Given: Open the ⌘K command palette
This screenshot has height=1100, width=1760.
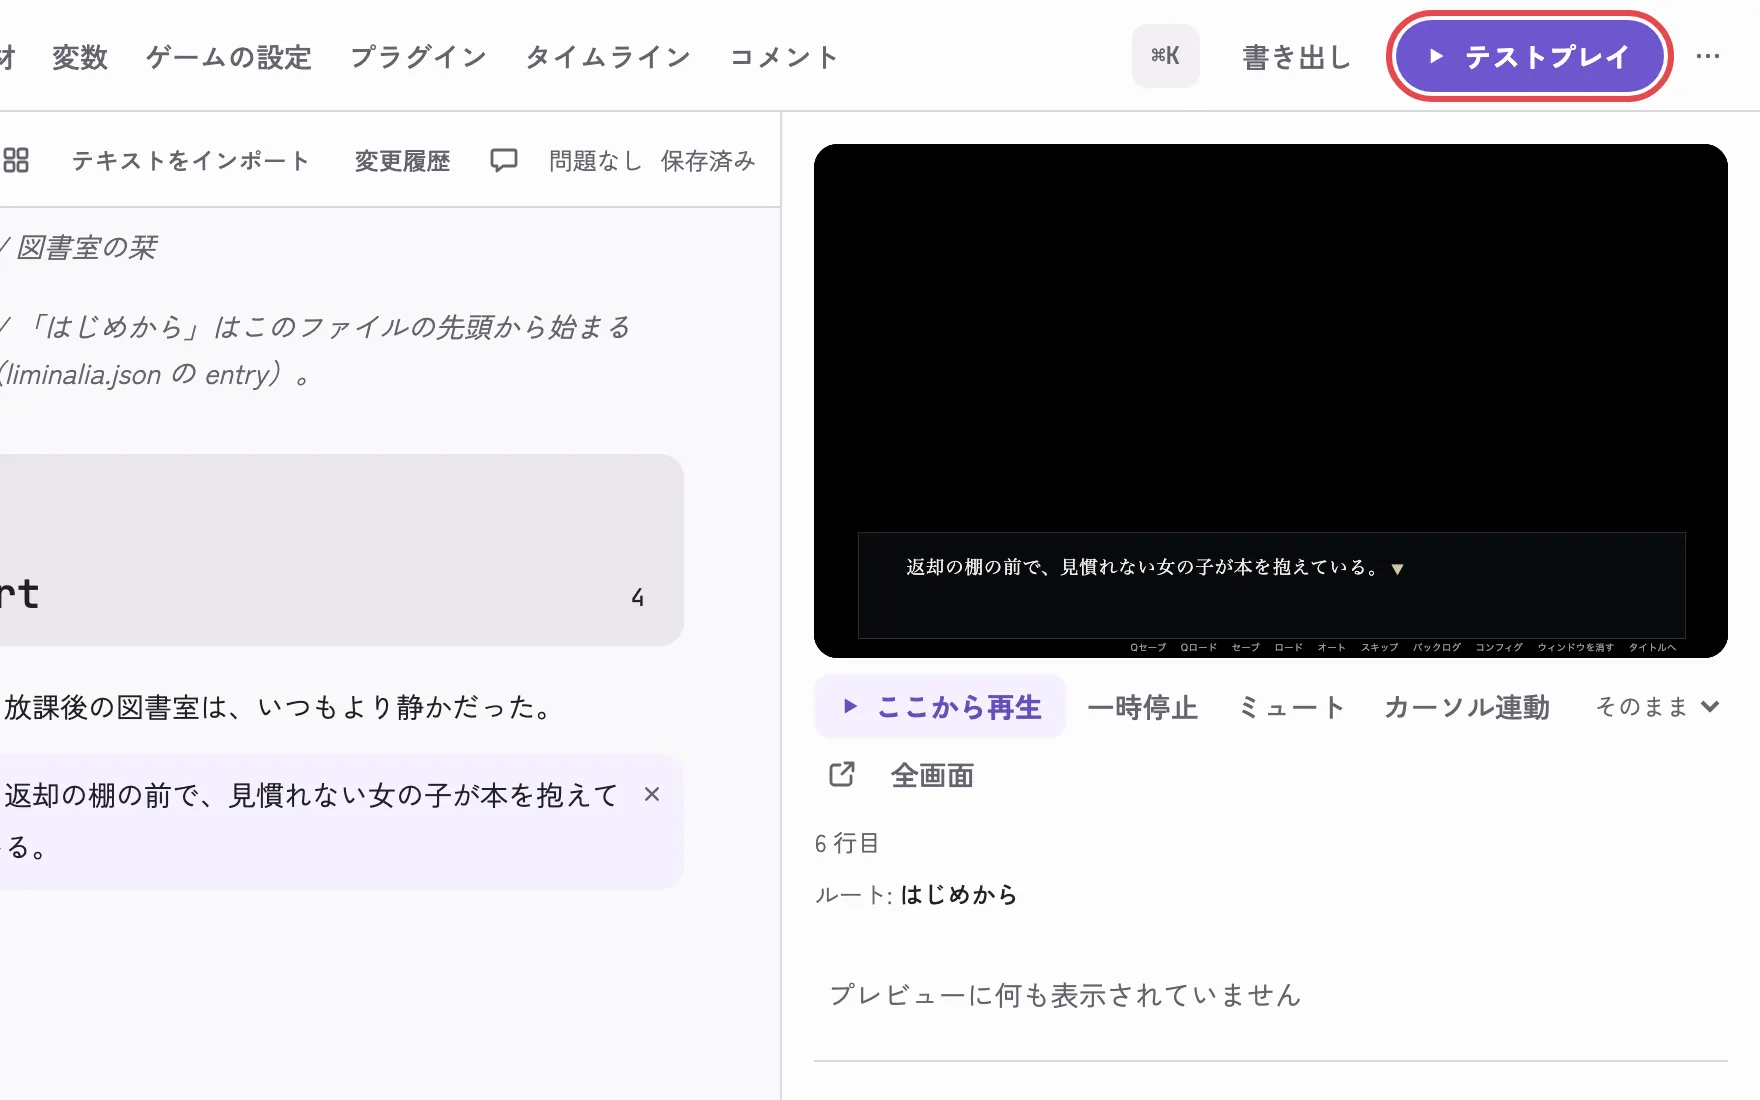Looking at the screenshot, I should [1165, 56].
